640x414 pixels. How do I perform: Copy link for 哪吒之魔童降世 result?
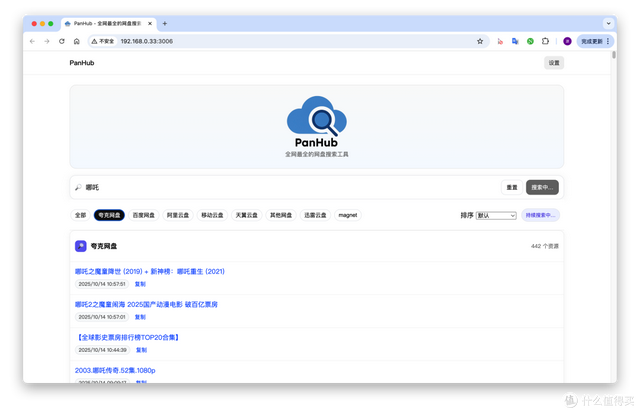click(x=140, y=284)
